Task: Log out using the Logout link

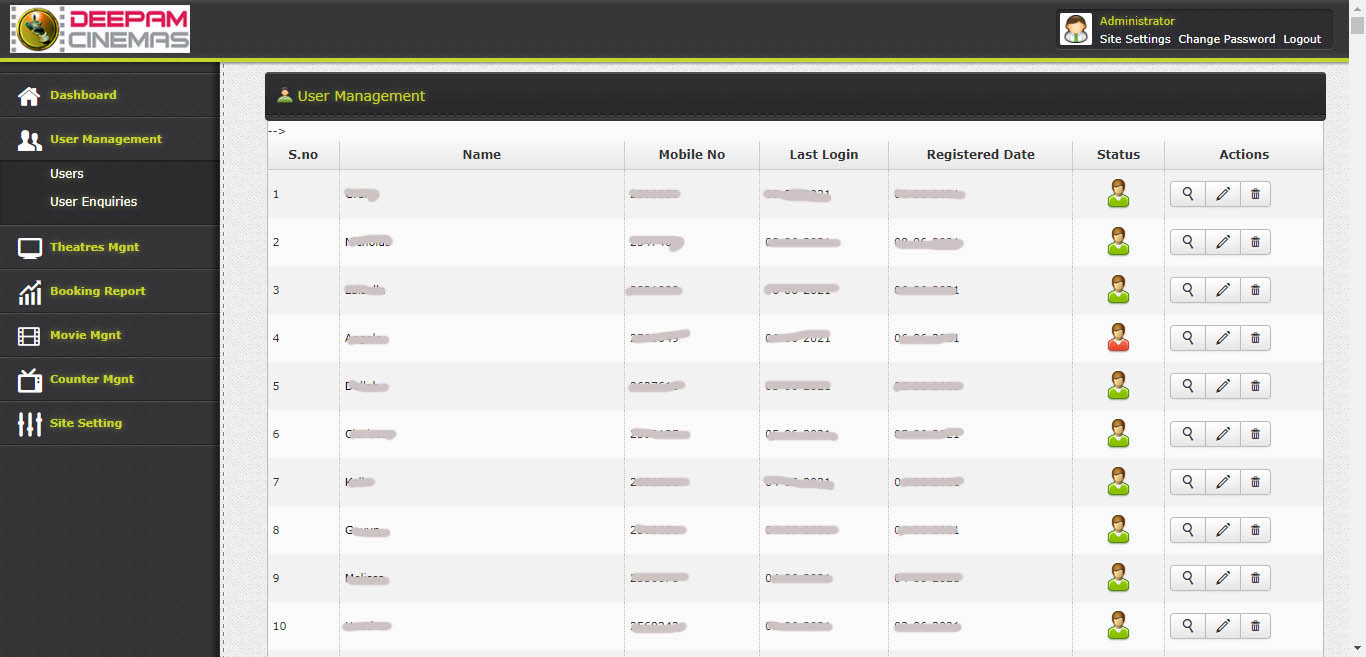Action: point(1302,39)
